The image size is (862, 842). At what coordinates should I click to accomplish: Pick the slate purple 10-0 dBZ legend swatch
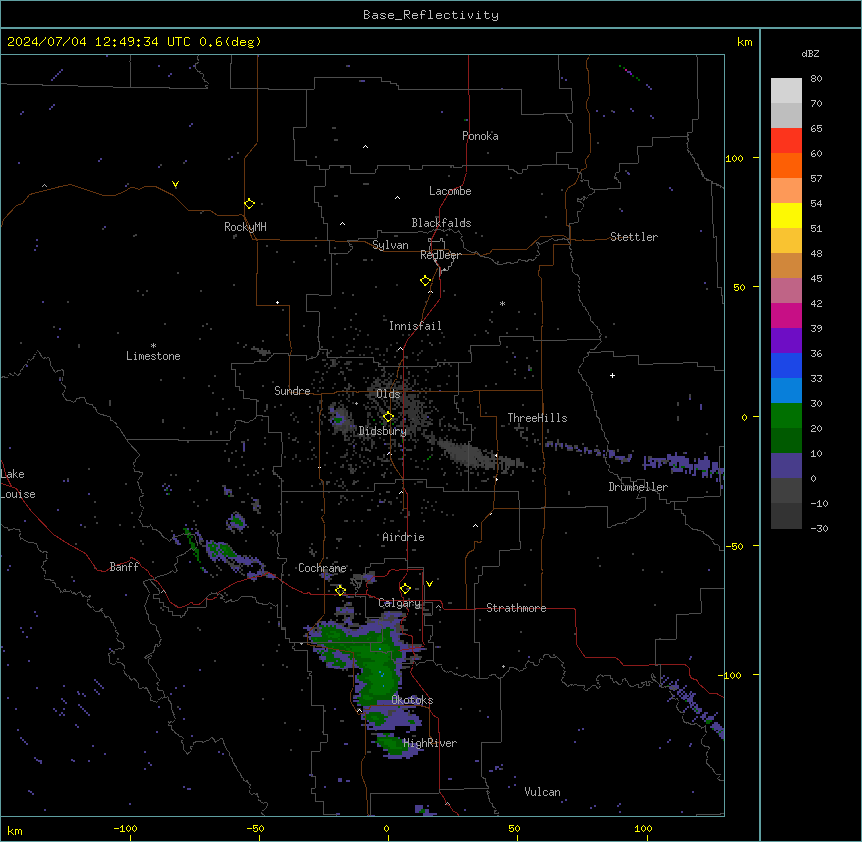[786, 466]
